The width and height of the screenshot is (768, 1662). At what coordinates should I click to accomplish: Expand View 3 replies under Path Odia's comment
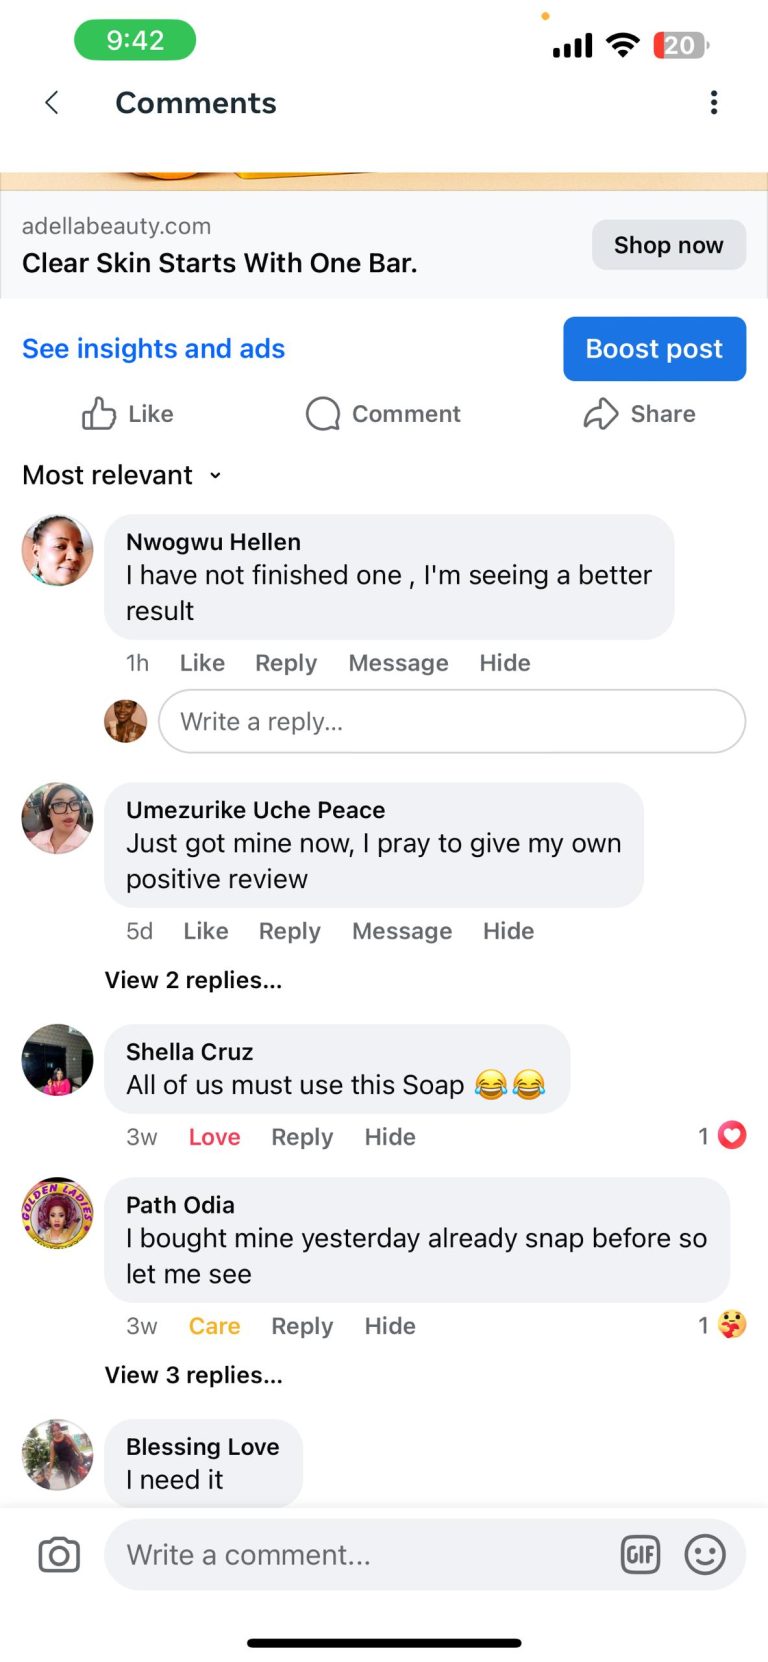click(x=193, y=1375)
